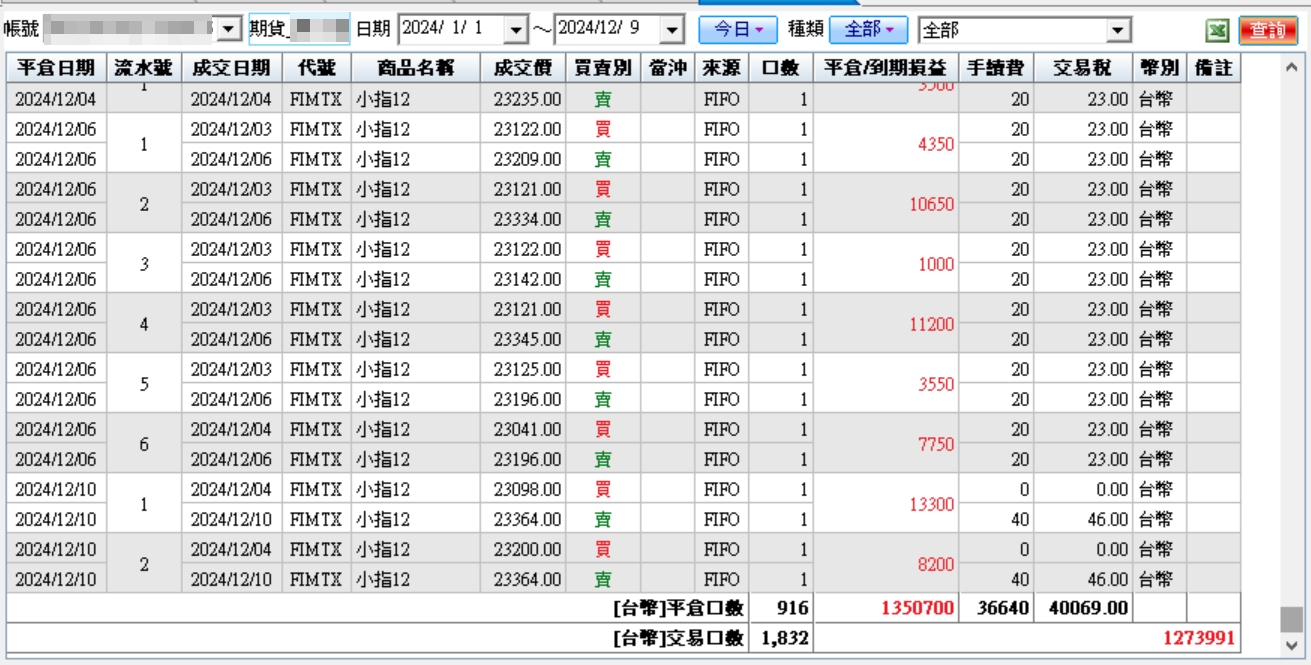Click the 期貨 account type field
Viewport: 1311px width, 665px height.
pyautogui.click(x=299, y=29)
